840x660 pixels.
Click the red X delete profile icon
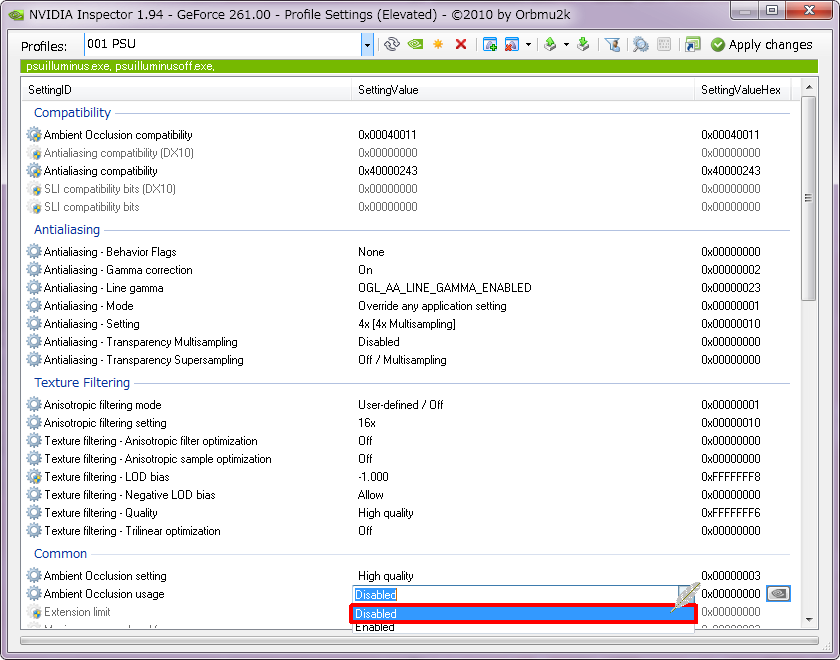[461, 44]
